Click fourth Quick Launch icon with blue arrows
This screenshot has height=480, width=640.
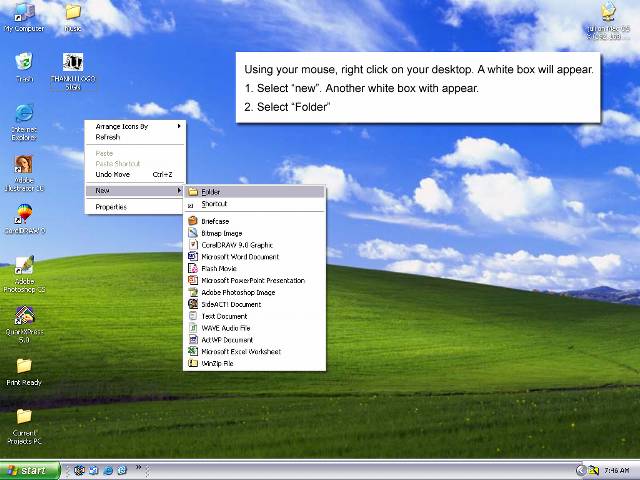[x=122, y=471]
